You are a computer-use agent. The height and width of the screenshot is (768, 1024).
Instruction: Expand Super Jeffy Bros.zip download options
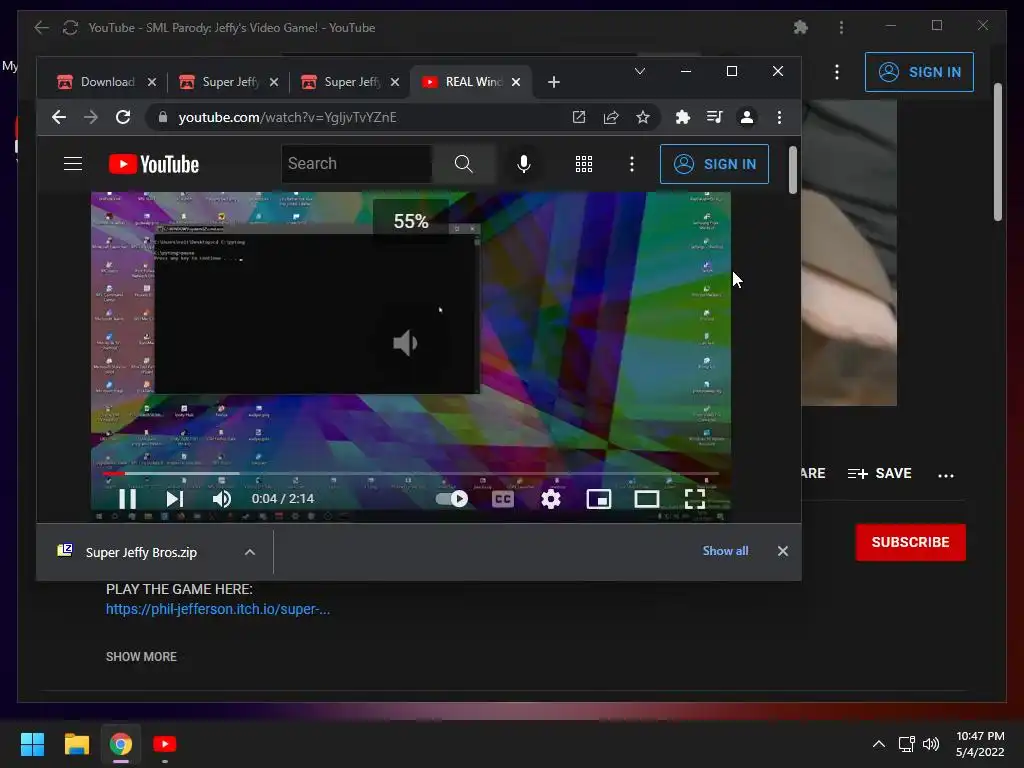coord(249,552)
